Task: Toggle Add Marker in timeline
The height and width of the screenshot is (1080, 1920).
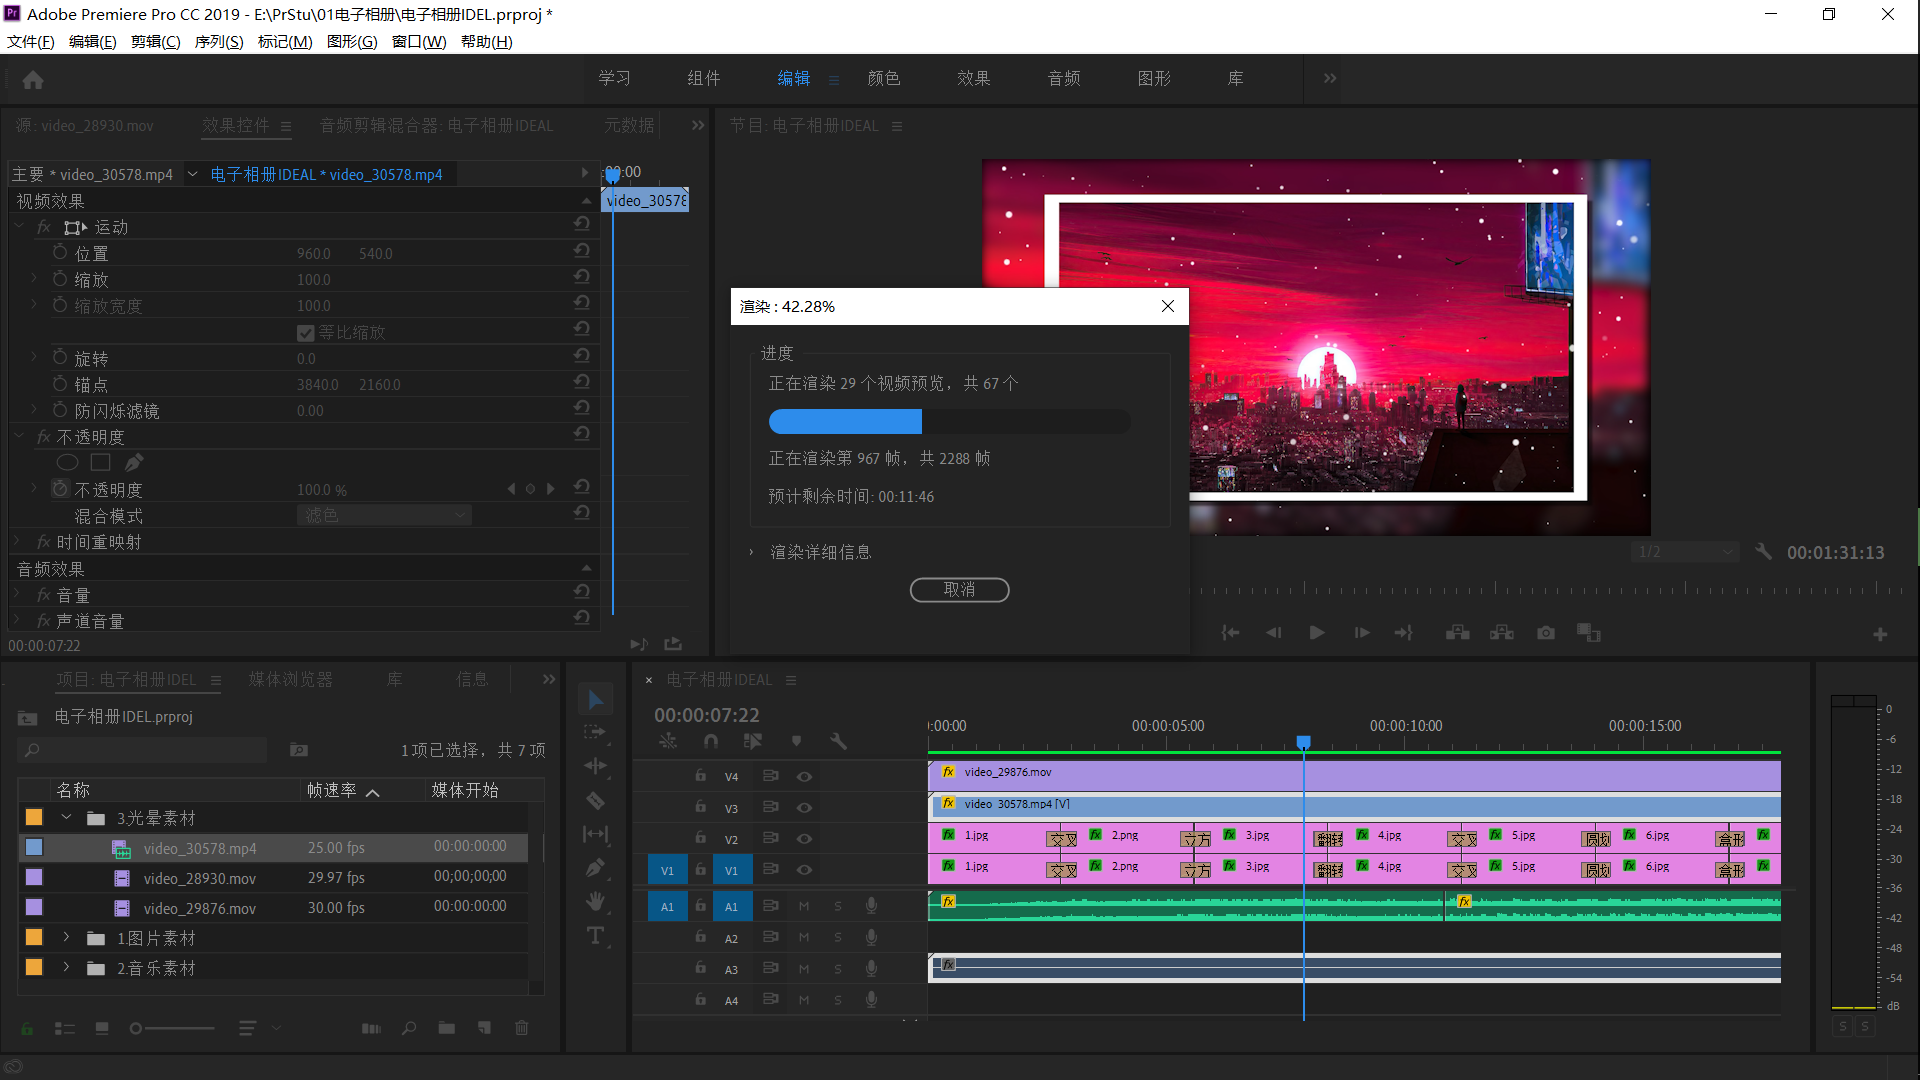Action: [797, 742]
